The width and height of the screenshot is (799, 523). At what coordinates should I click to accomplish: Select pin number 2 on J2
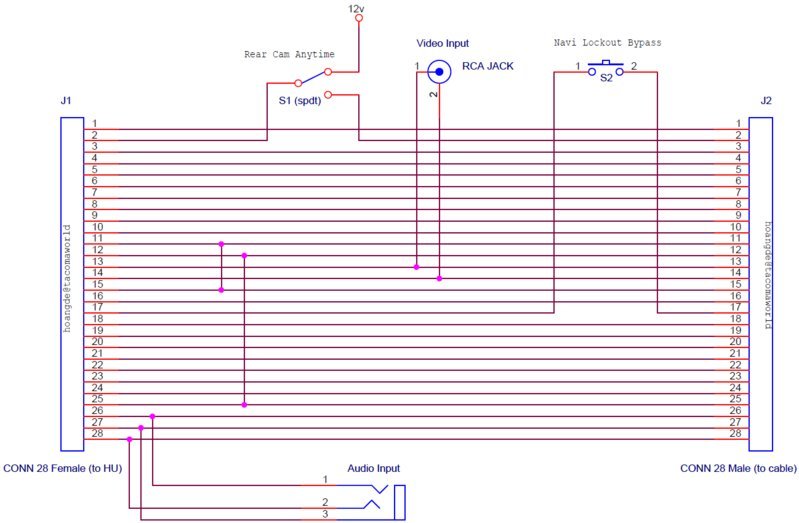coord(738,135)
